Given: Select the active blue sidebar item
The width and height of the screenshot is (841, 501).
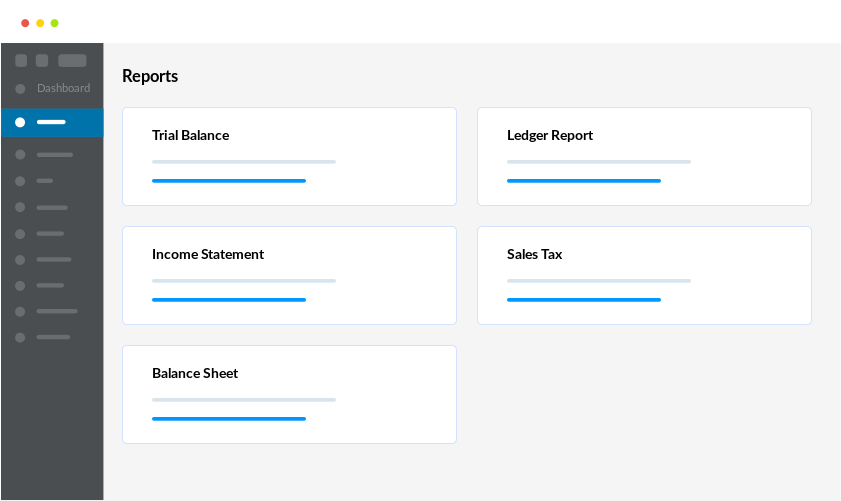Looking at the screenshot, I should click(52, 122).
